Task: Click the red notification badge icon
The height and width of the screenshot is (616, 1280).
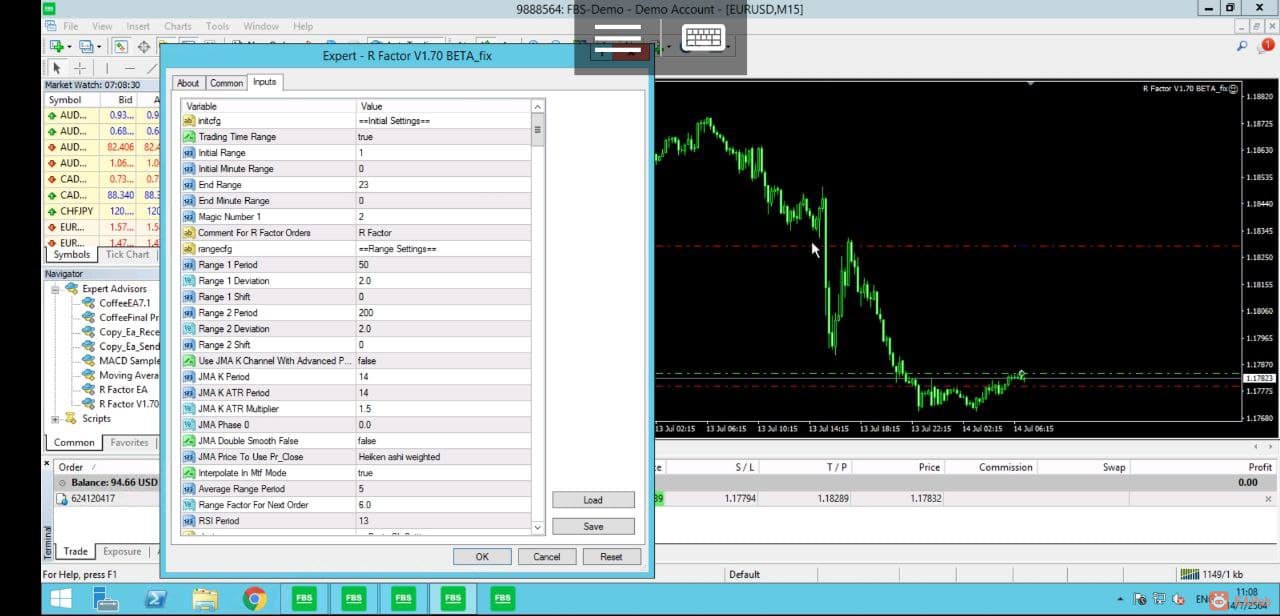Action: (x=1267, y=45)
